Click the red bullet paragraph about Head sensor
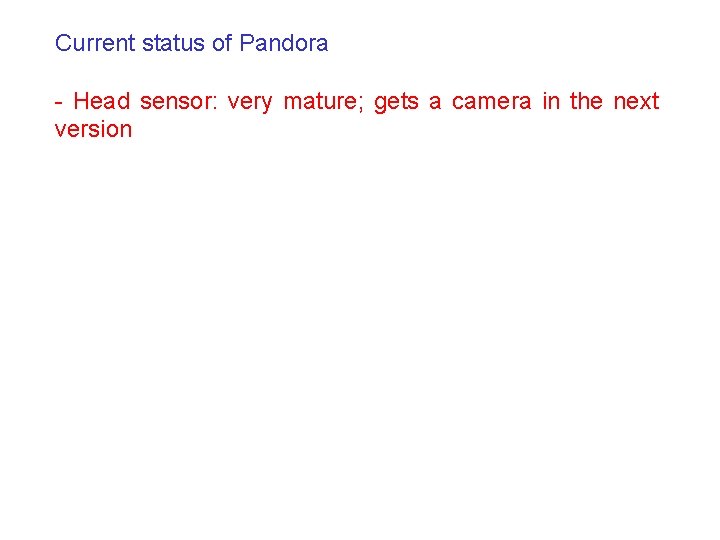The image size is (720, 540). coord(356,115)
